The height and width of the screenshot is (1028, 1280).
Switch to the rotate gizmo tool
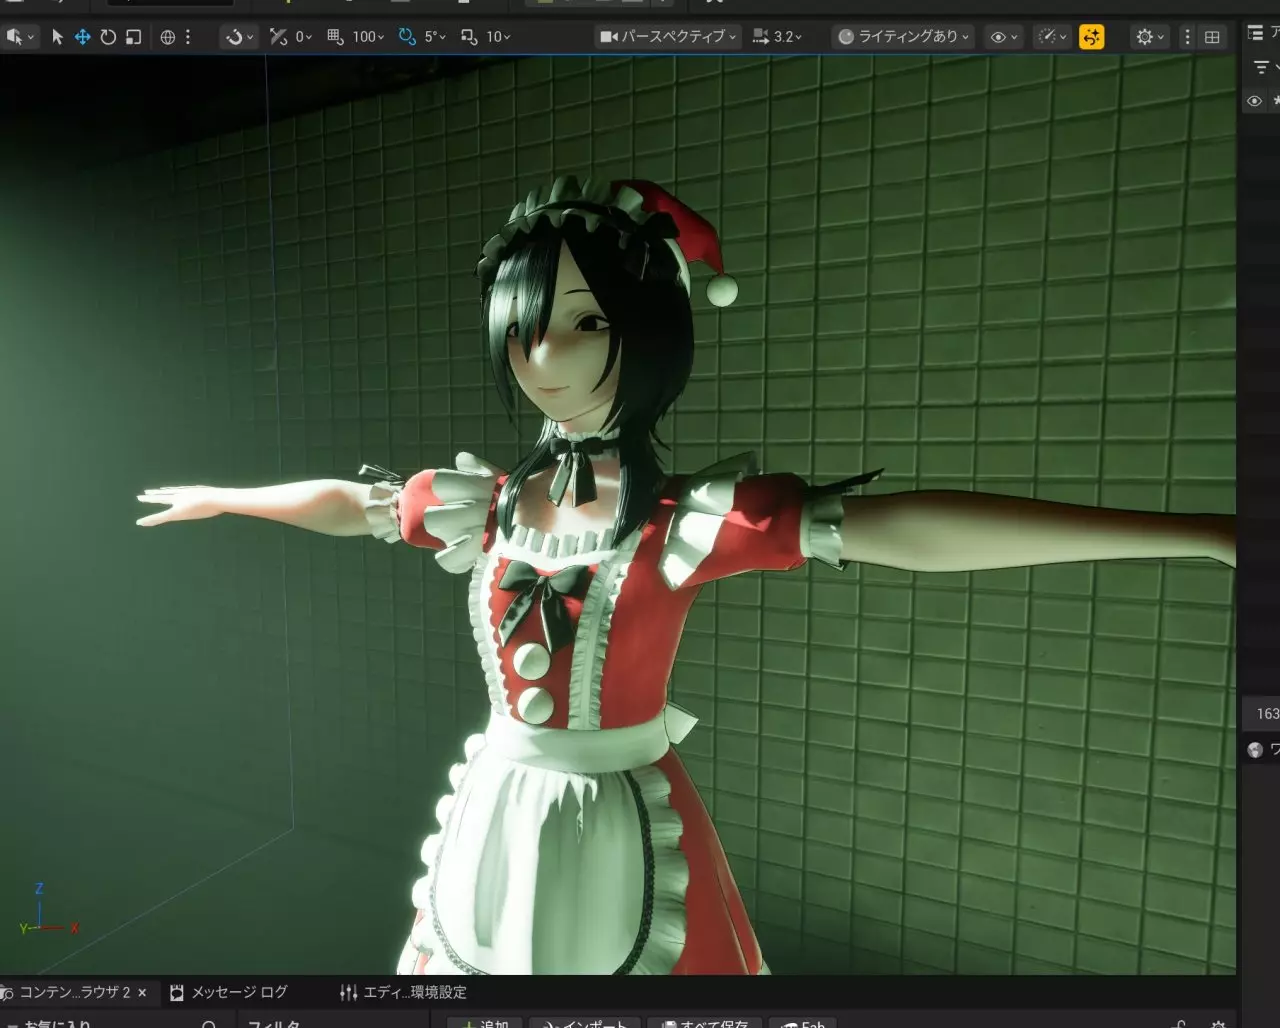click(107, 37)
